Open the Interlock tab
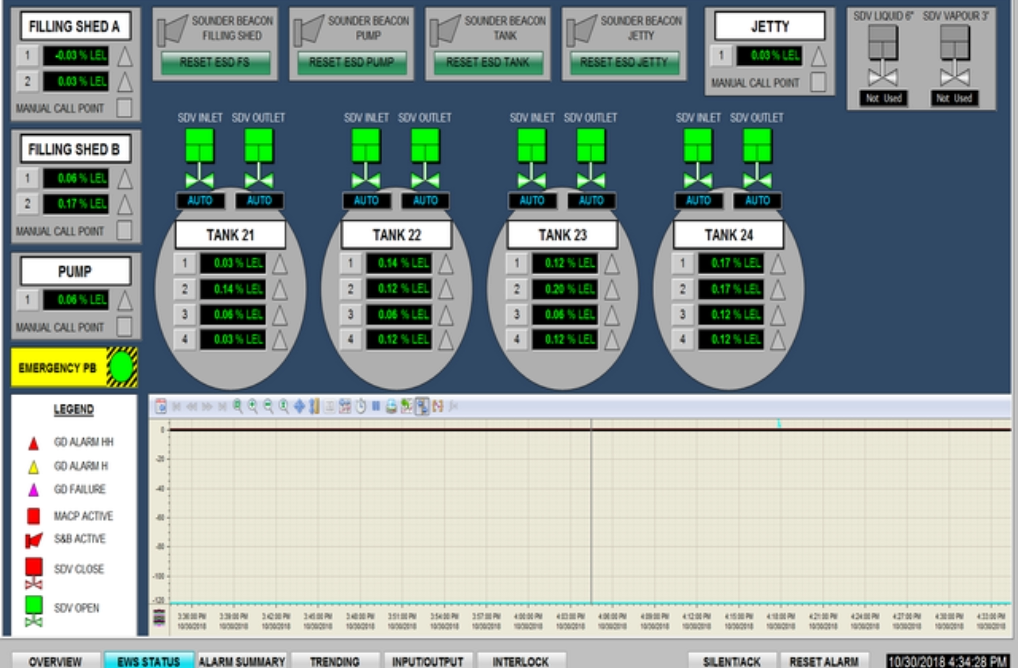 click(520, 661)
